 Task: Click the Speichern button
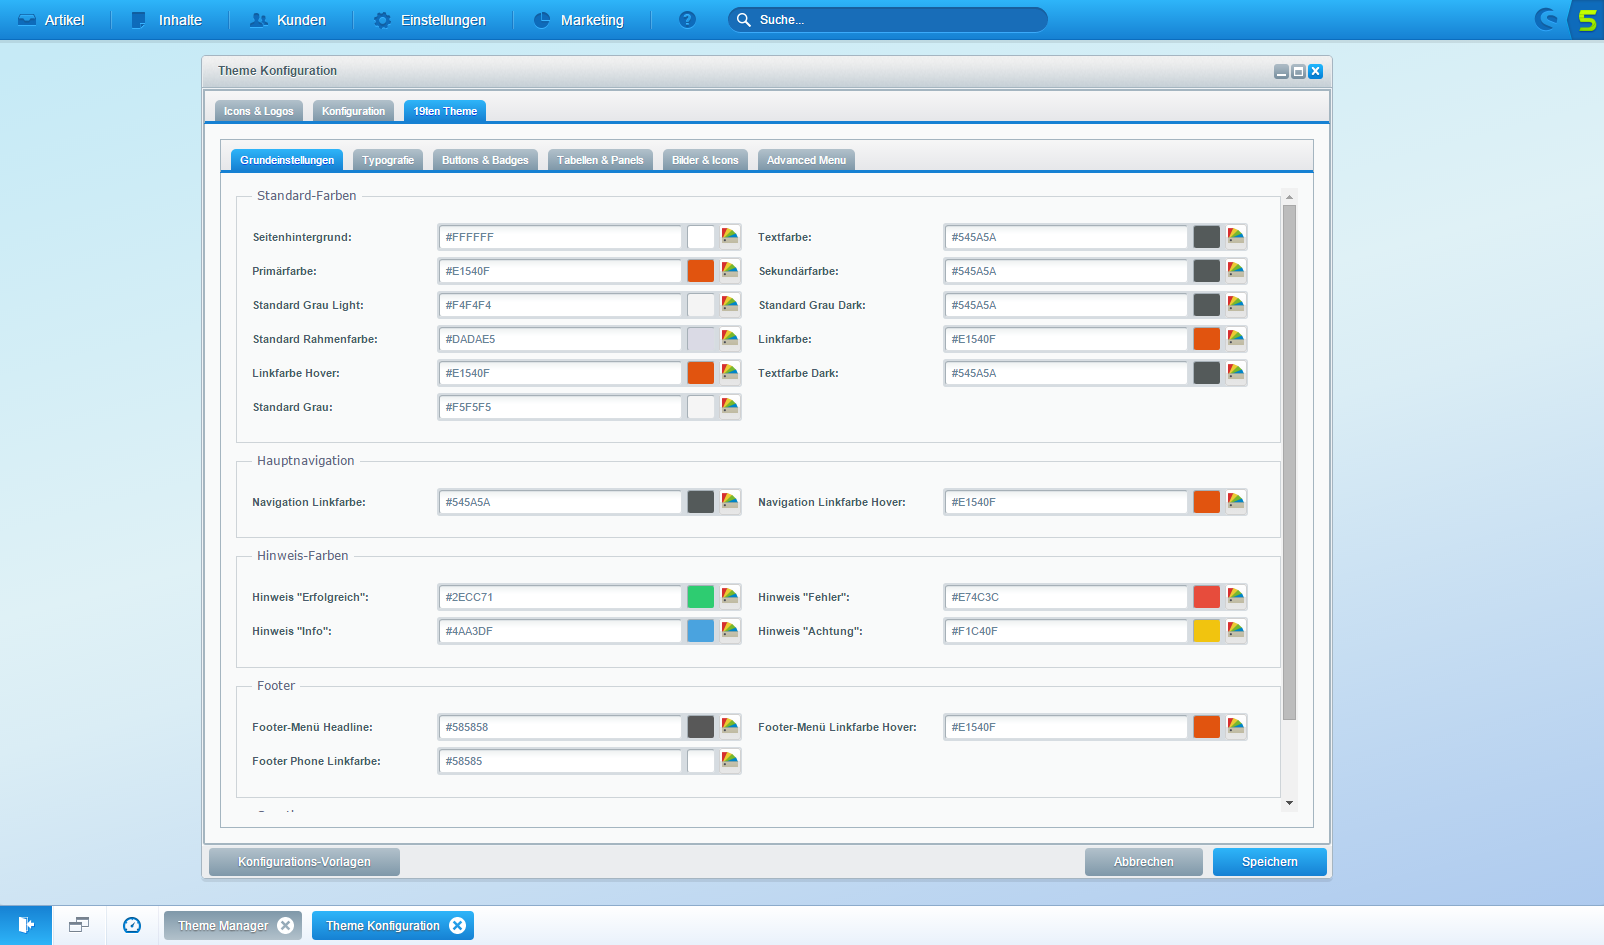click(x=1270, y=862)
